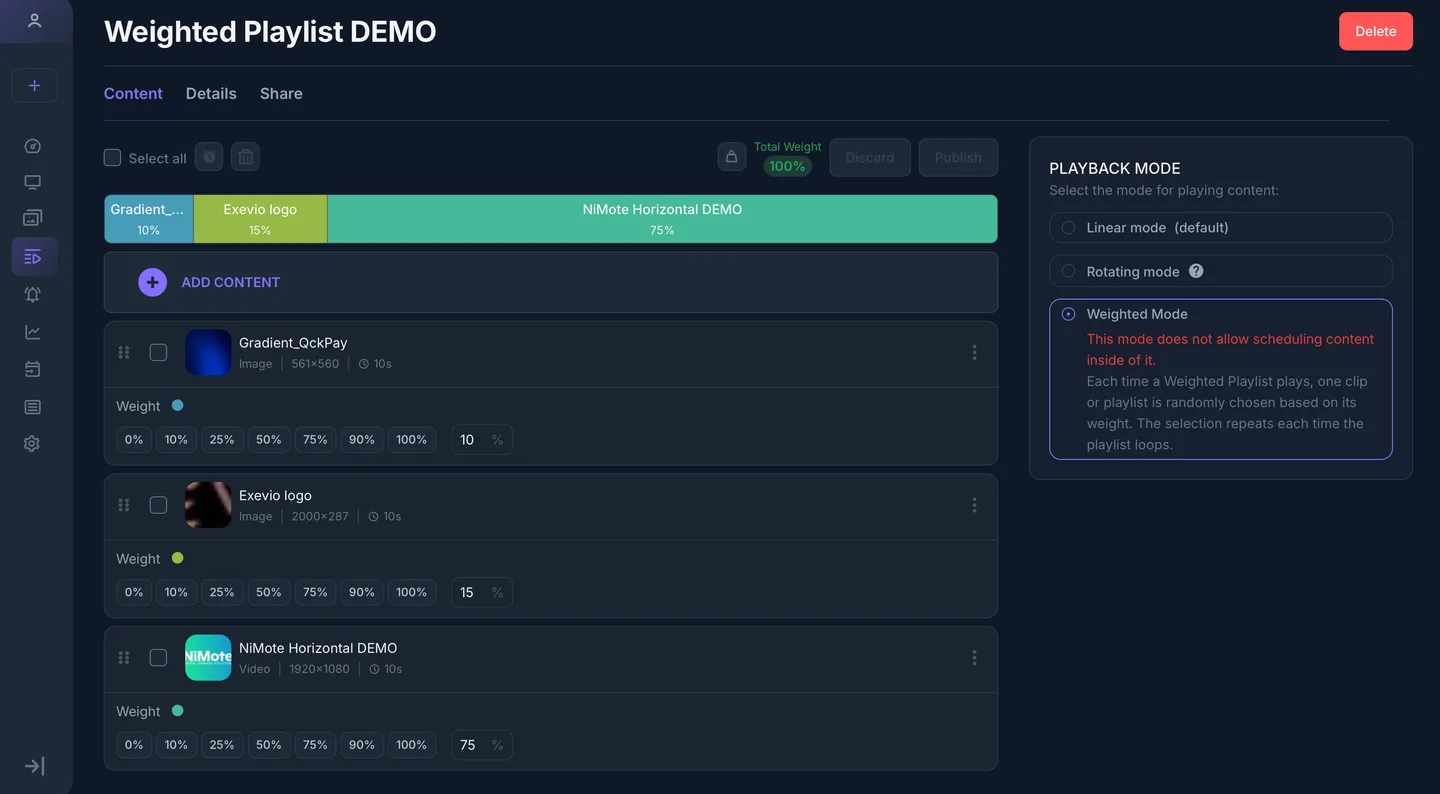Click the olive weight color dot for Exevio logo
Viewport: 1440px width, 794px height.
pyautogui.click(x=178, y=558)
